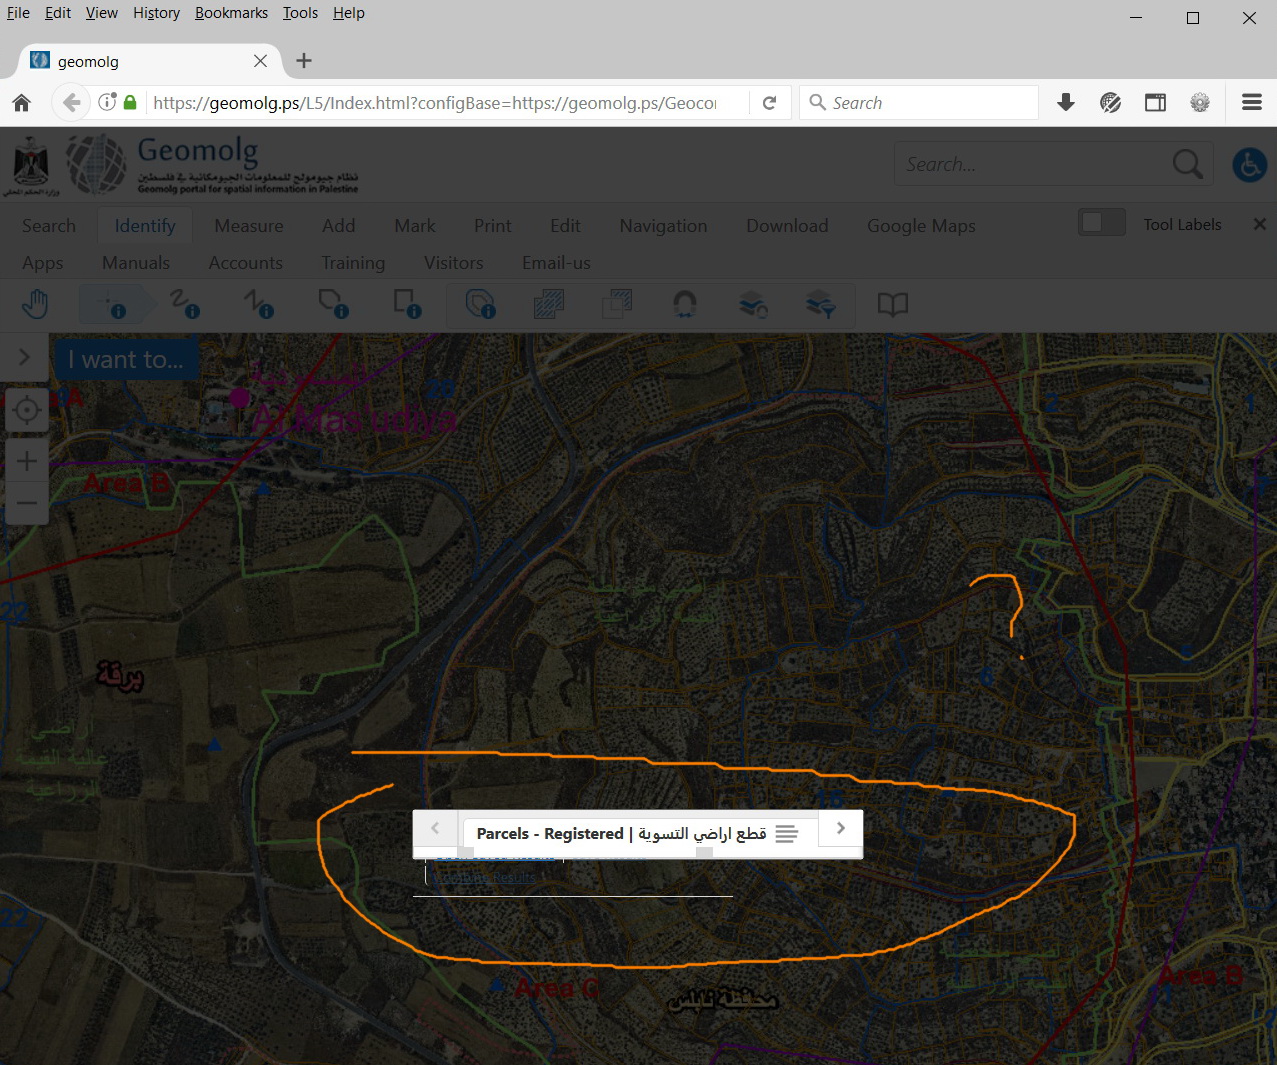Close the geomolg browser tab

[260, 61]
